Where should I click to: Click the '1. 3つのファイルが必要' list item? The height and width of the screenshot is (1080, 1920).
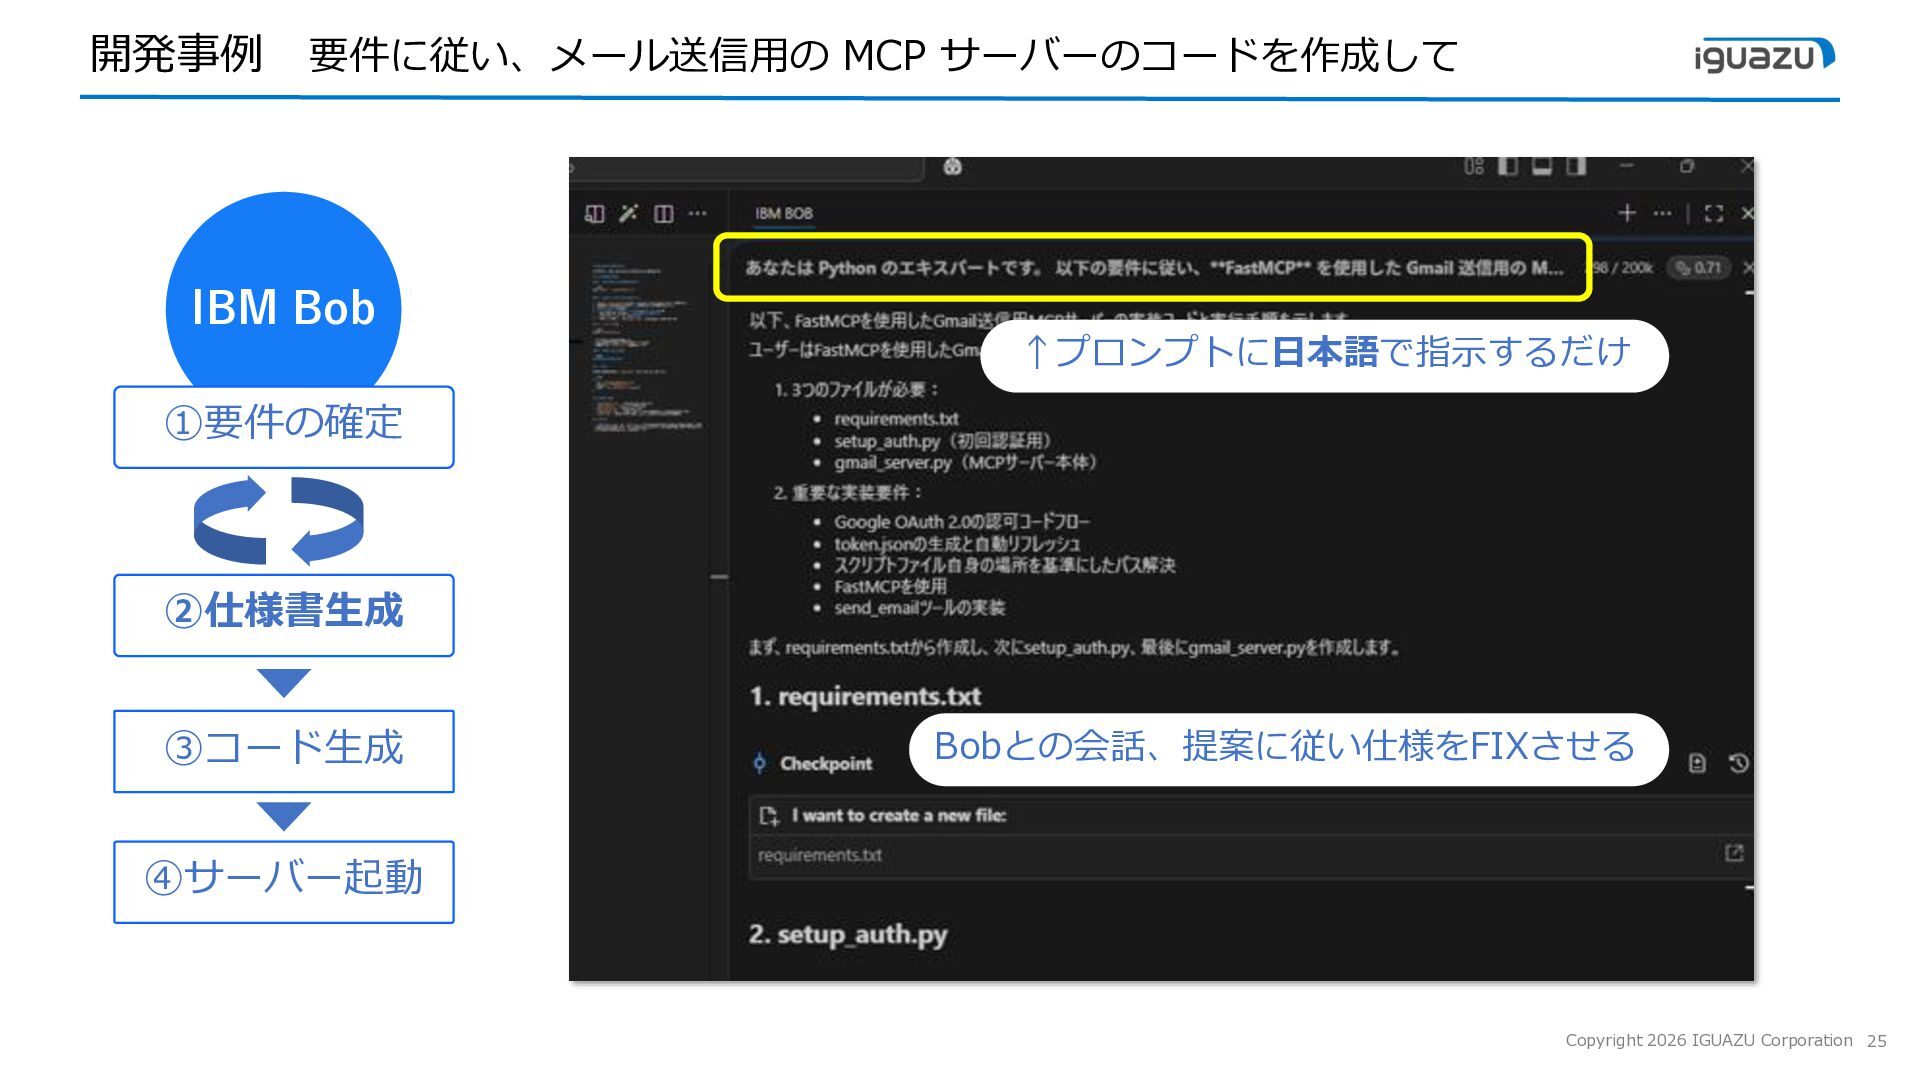857,389
